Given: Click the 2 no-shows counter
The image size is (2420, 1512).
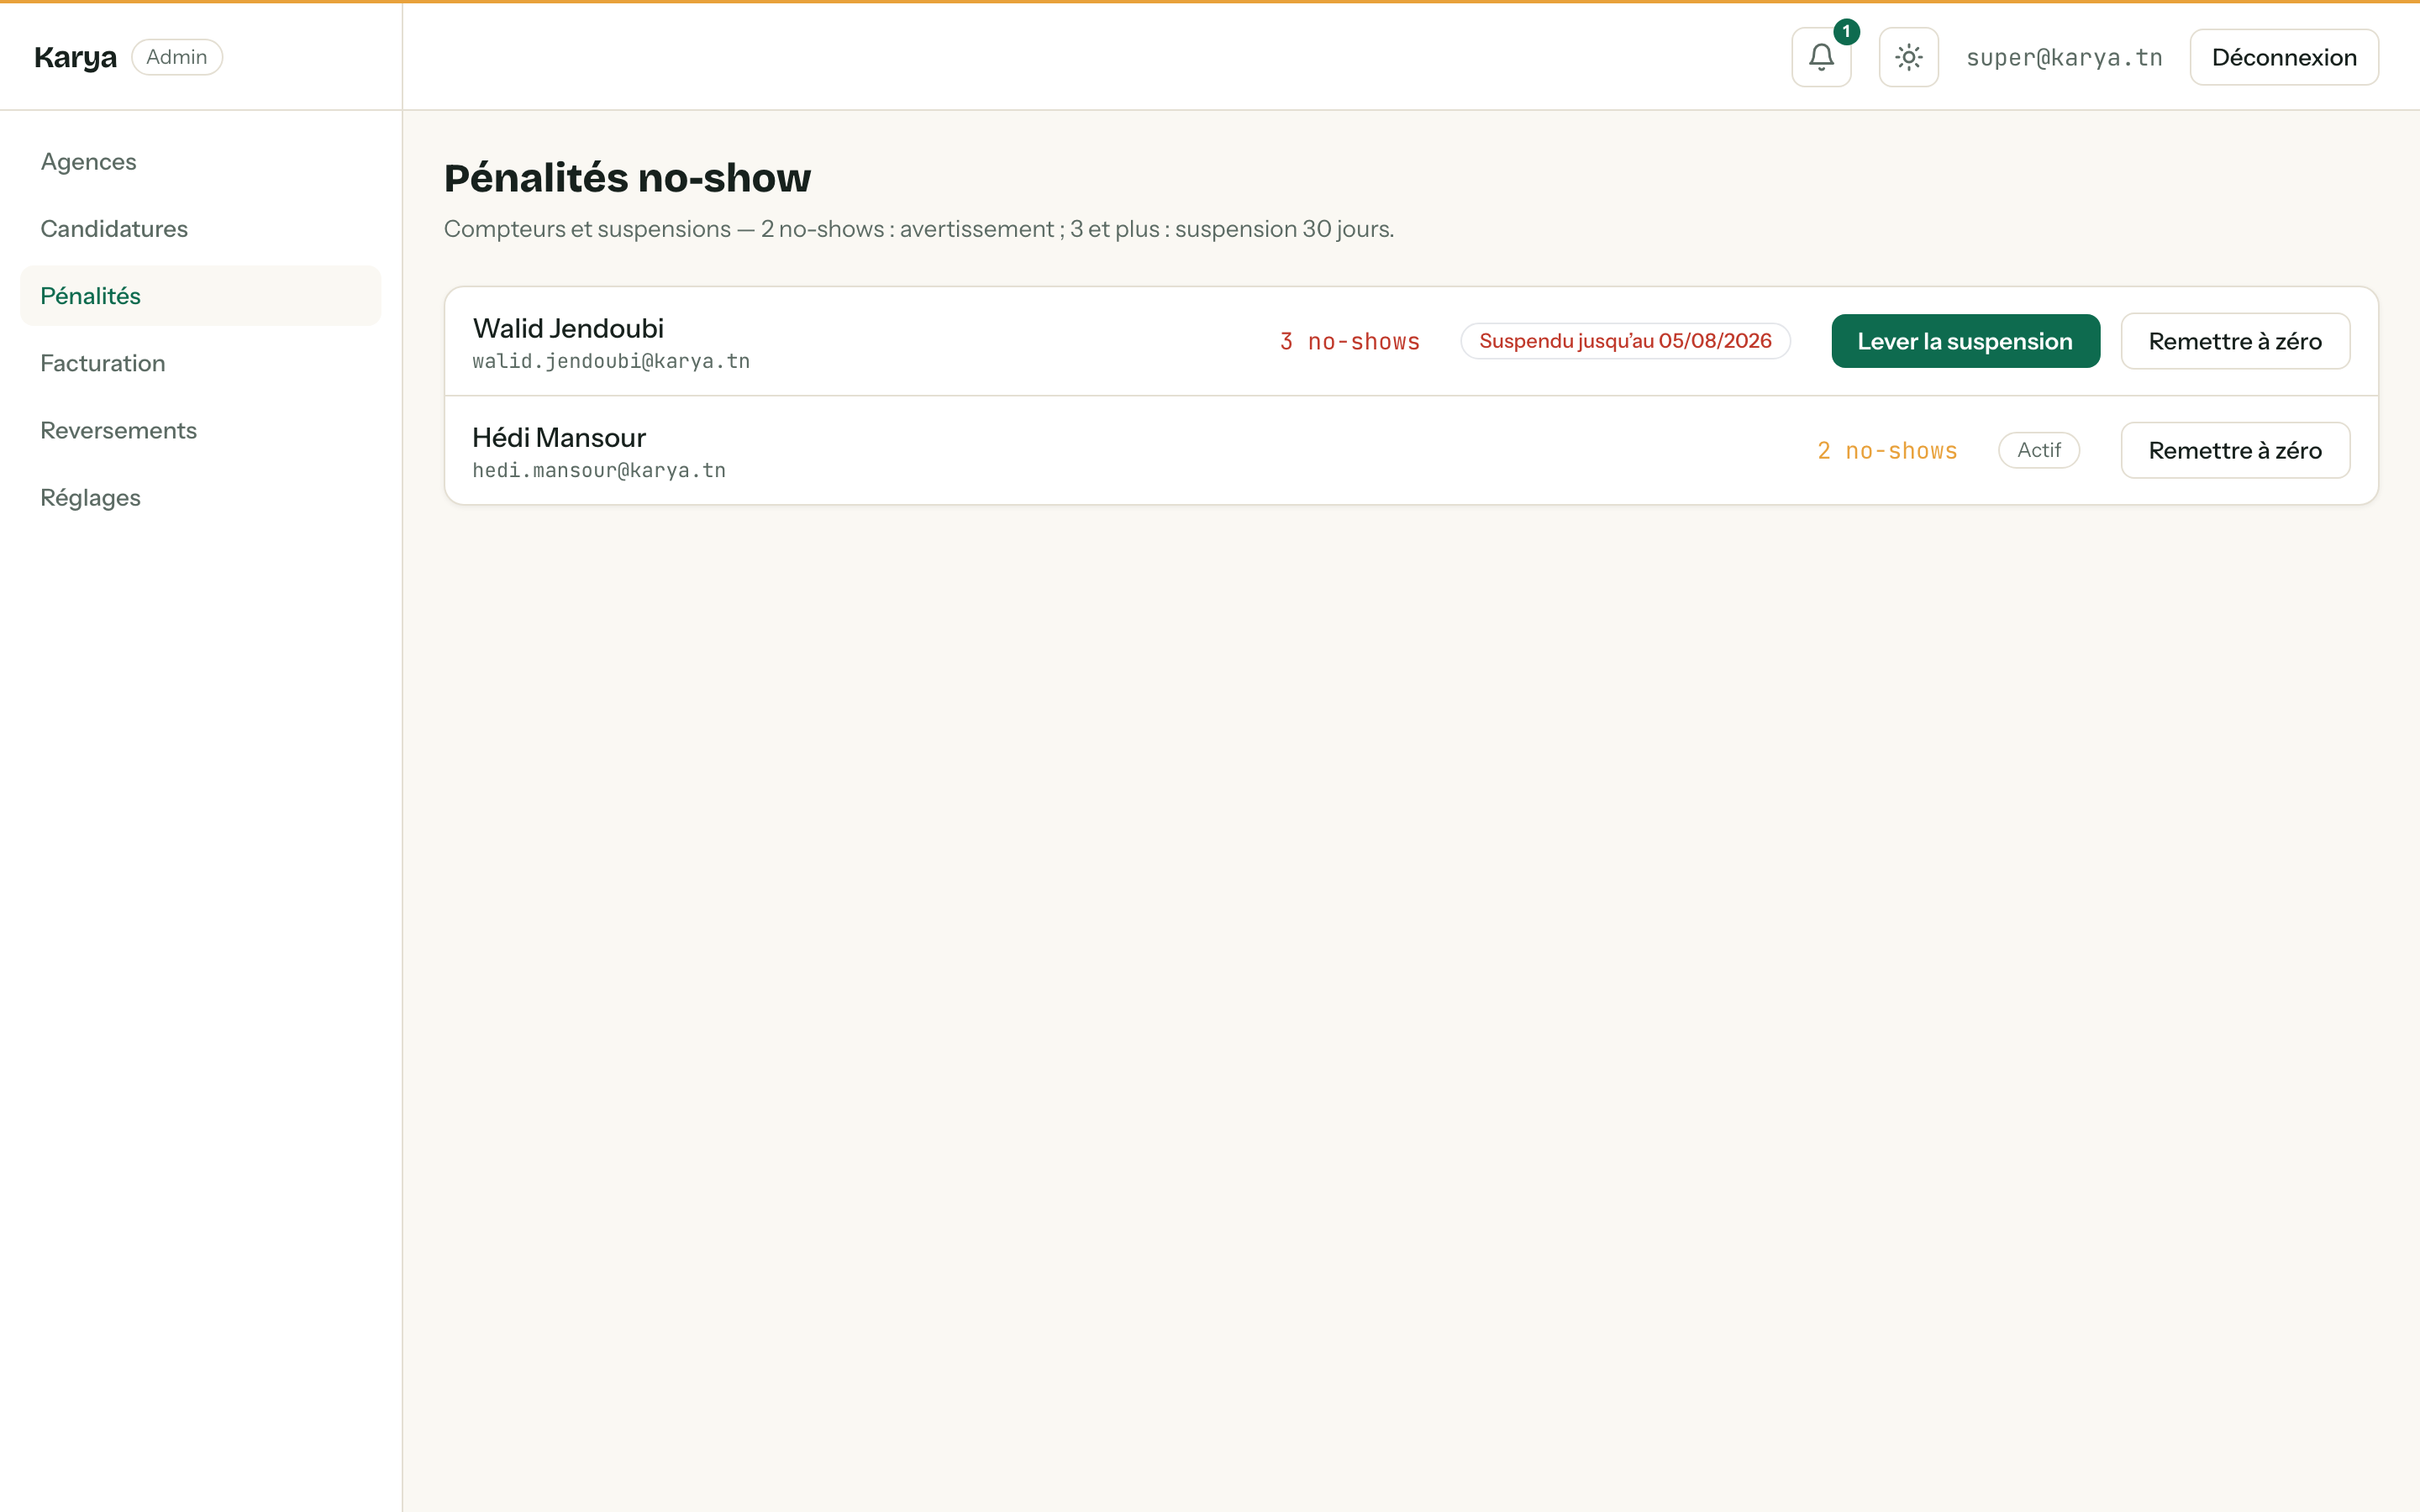Looking at the screenshot, I should (x=1887, y=451).
